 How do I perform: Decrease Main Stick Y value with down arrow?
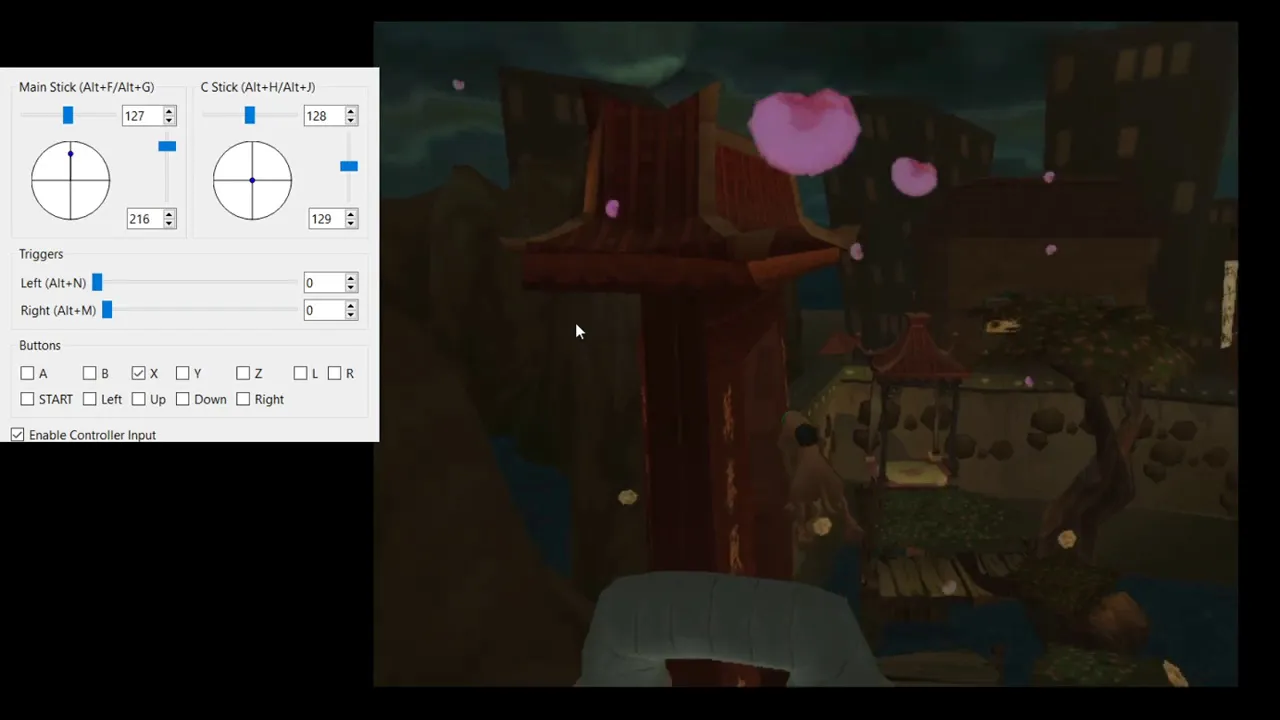tap(169, 224)
